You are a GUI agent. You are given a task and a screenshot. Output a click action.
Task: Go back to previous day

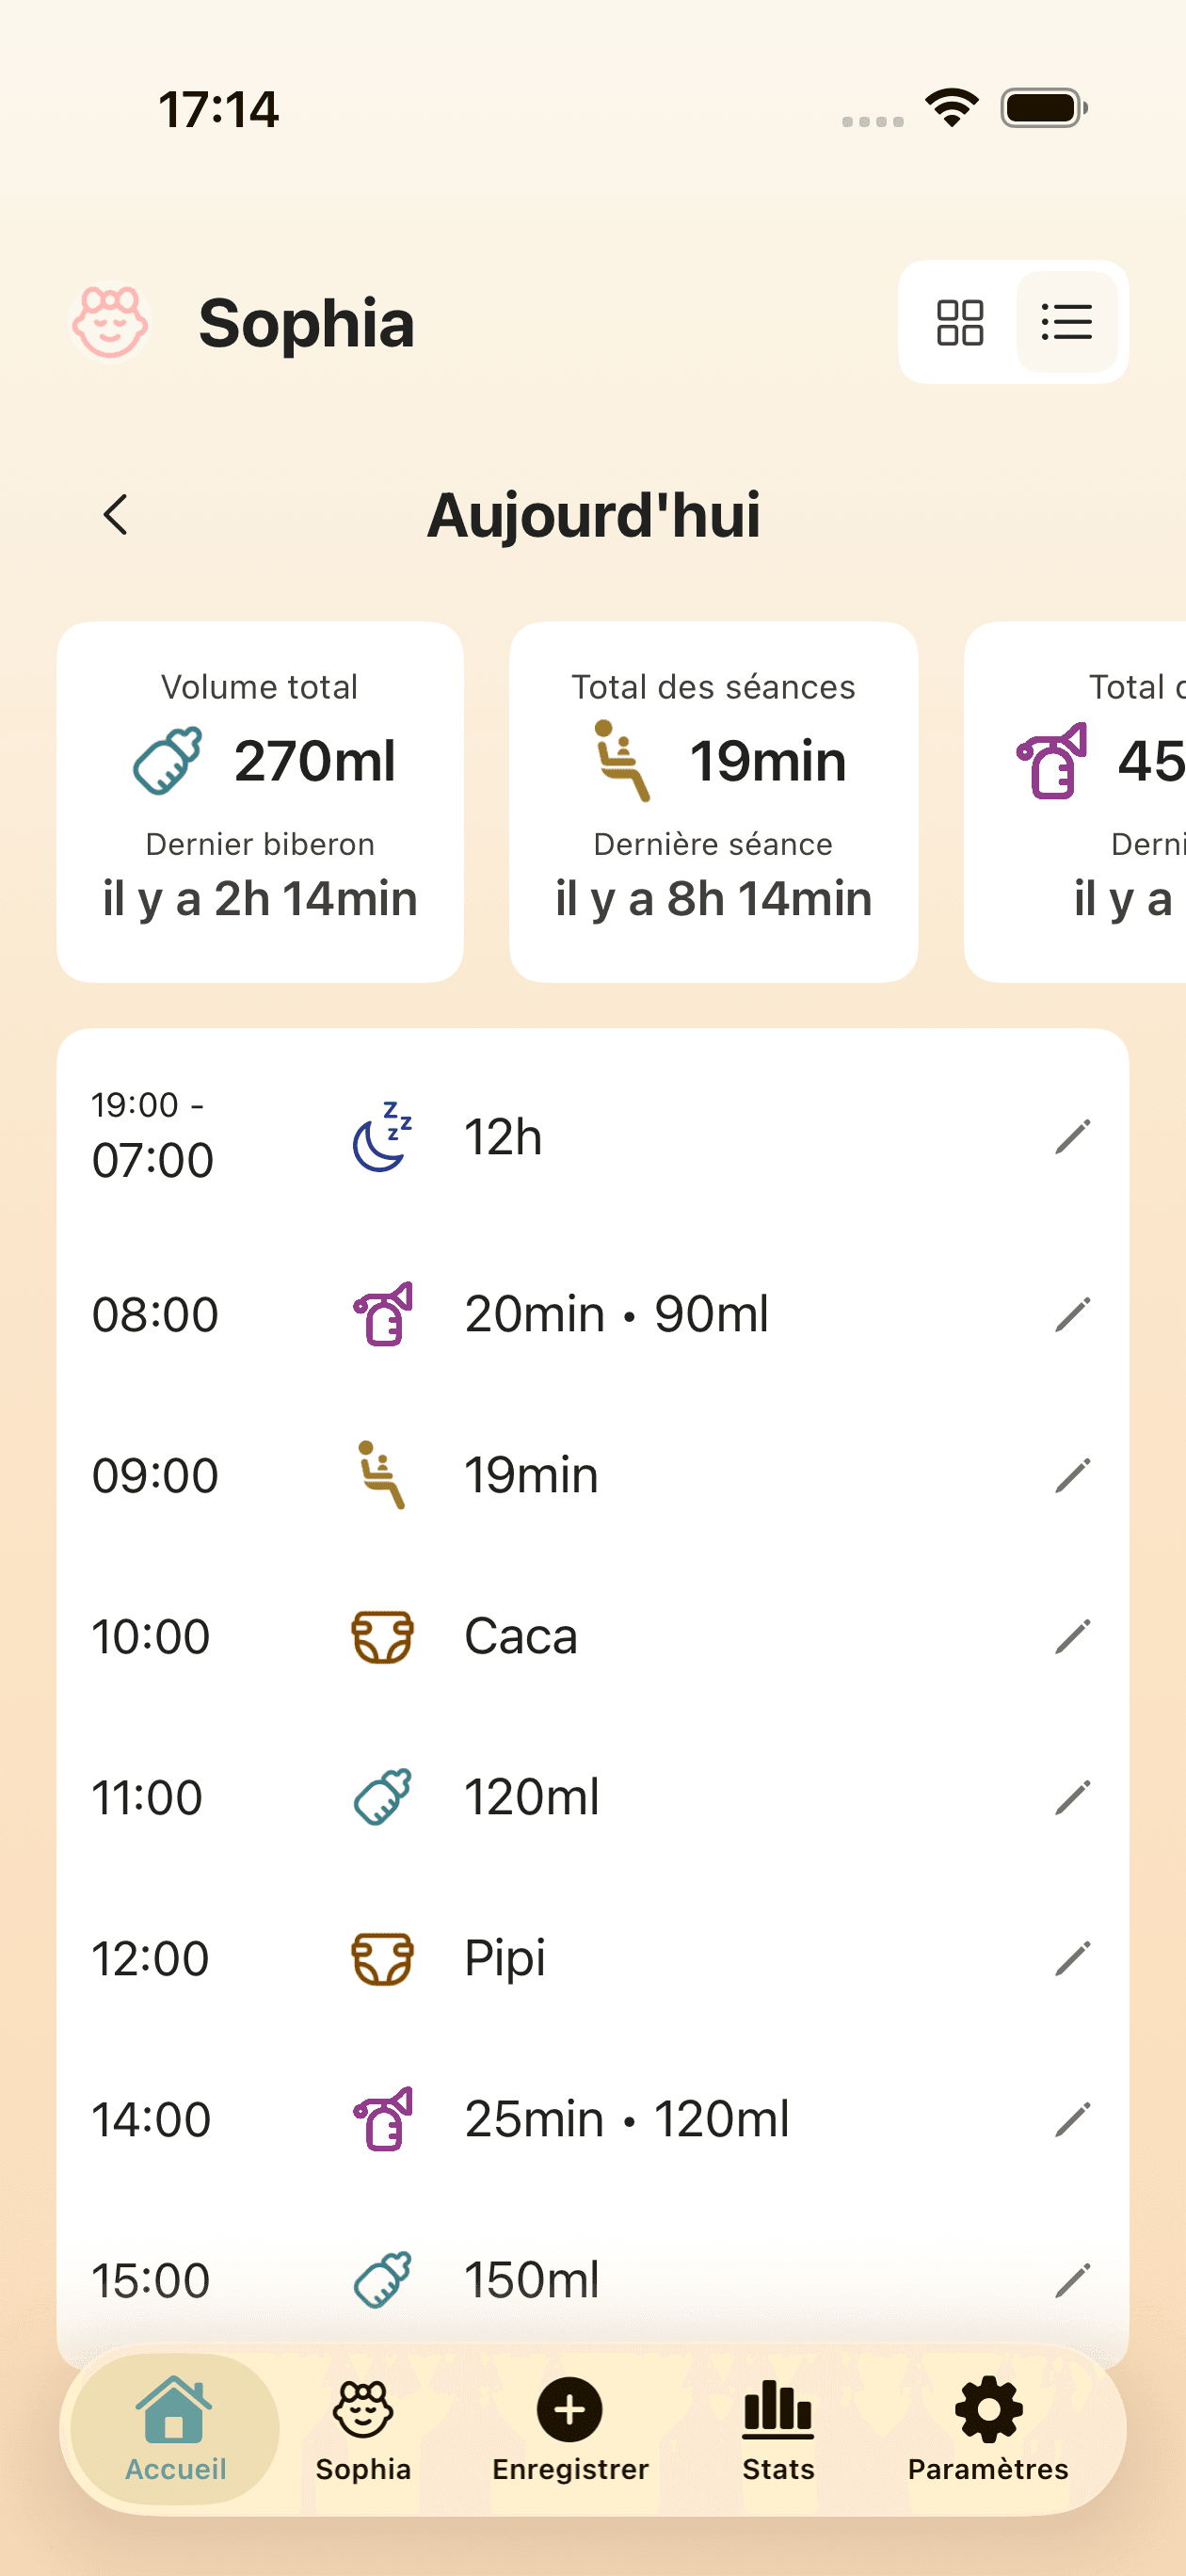click(x=116, y=515)
